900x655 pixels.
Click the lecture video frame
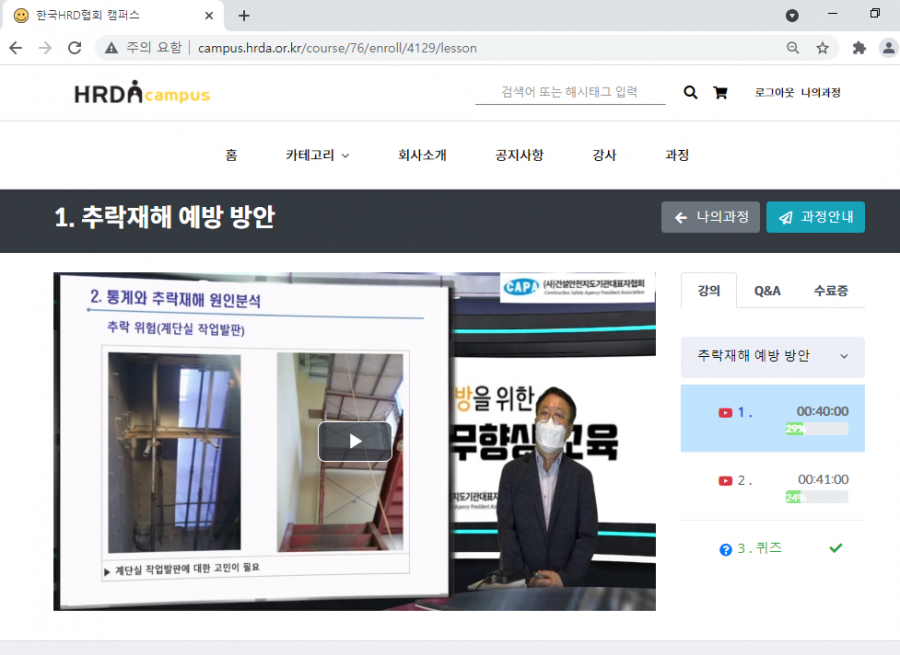(x=355, y=441)
